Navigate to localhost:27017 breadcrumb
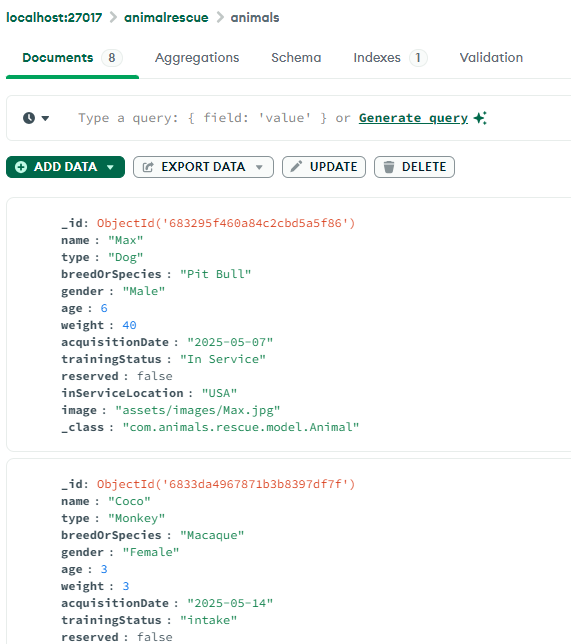The height and width of the screenshot is (644, 571). point(54,18)
